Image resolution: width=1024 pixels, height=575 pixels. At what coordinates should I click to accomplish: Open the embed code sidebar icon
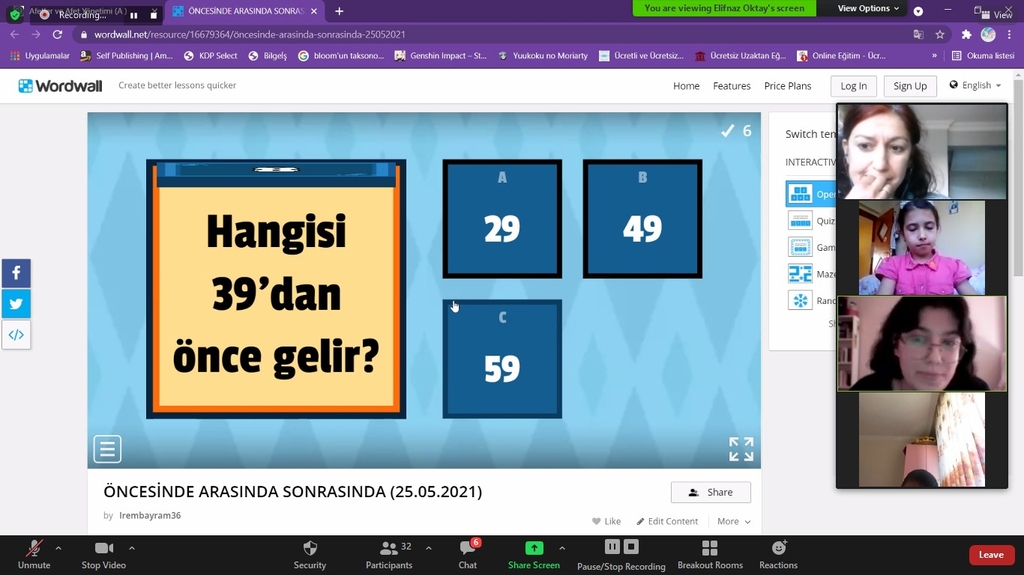point(16,335)
